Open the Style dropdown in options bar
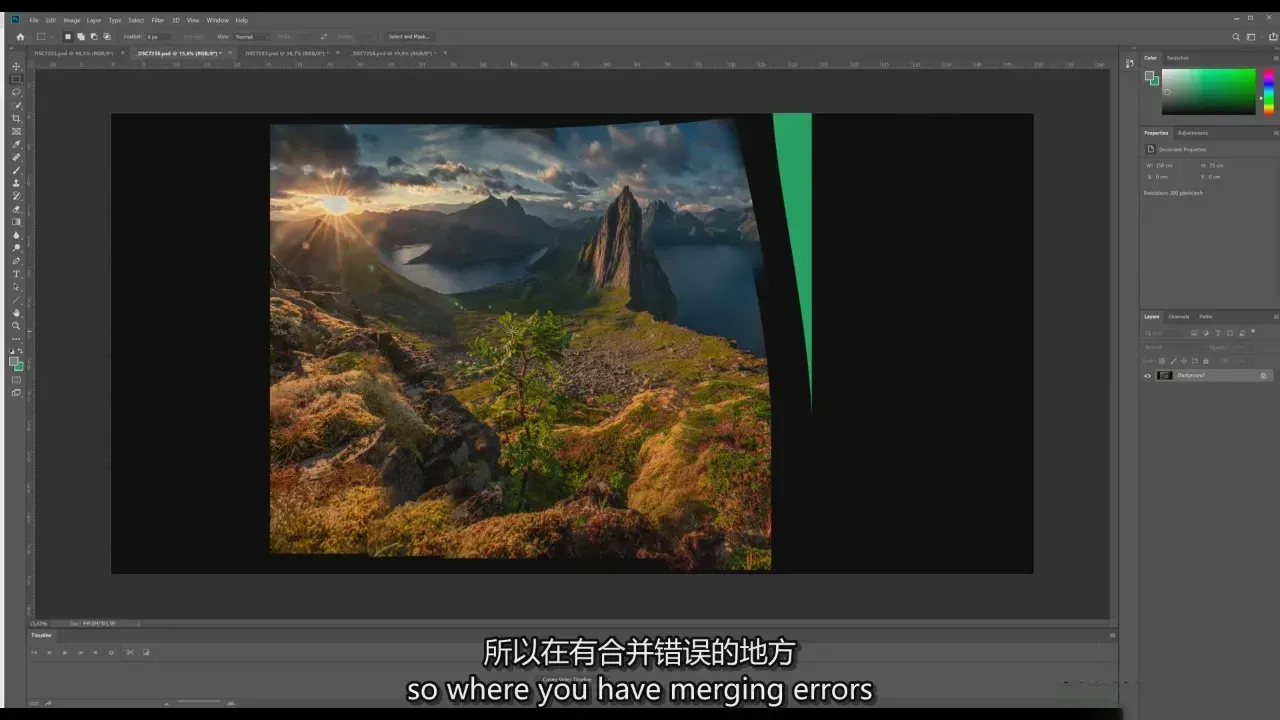This screenshot has width=1280, height=720. (250, 37)
